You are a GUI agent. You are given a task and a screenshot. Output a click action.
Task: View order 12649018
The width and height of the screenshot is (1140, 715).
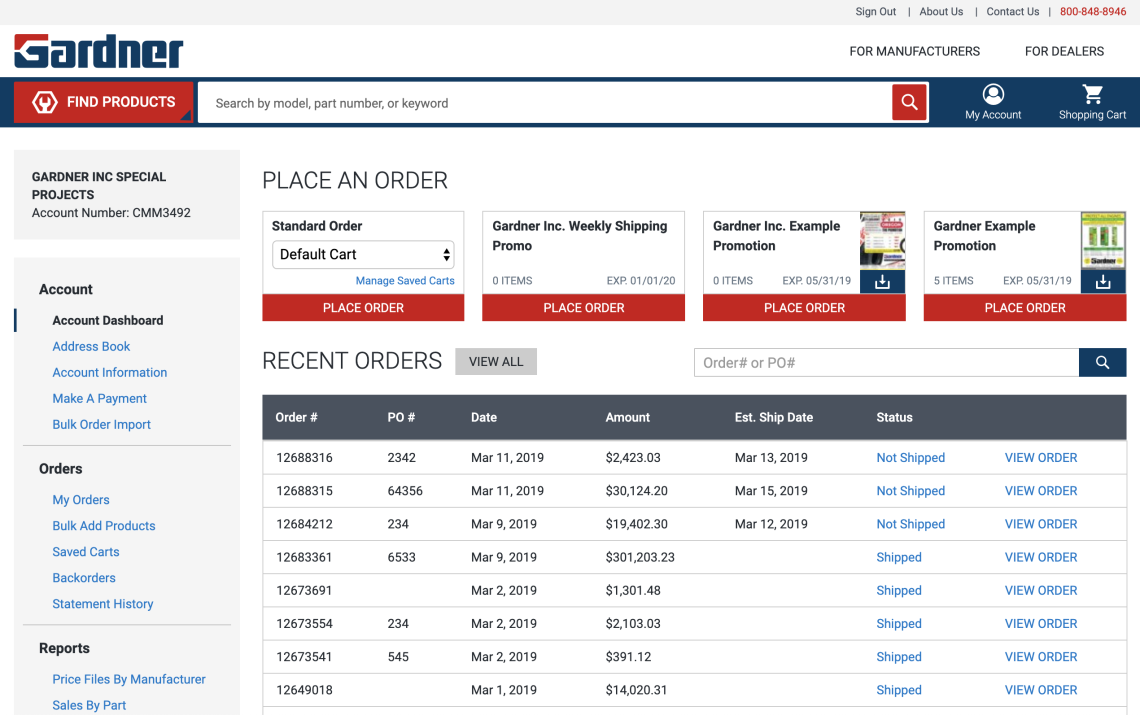[x=1040, y=690]
